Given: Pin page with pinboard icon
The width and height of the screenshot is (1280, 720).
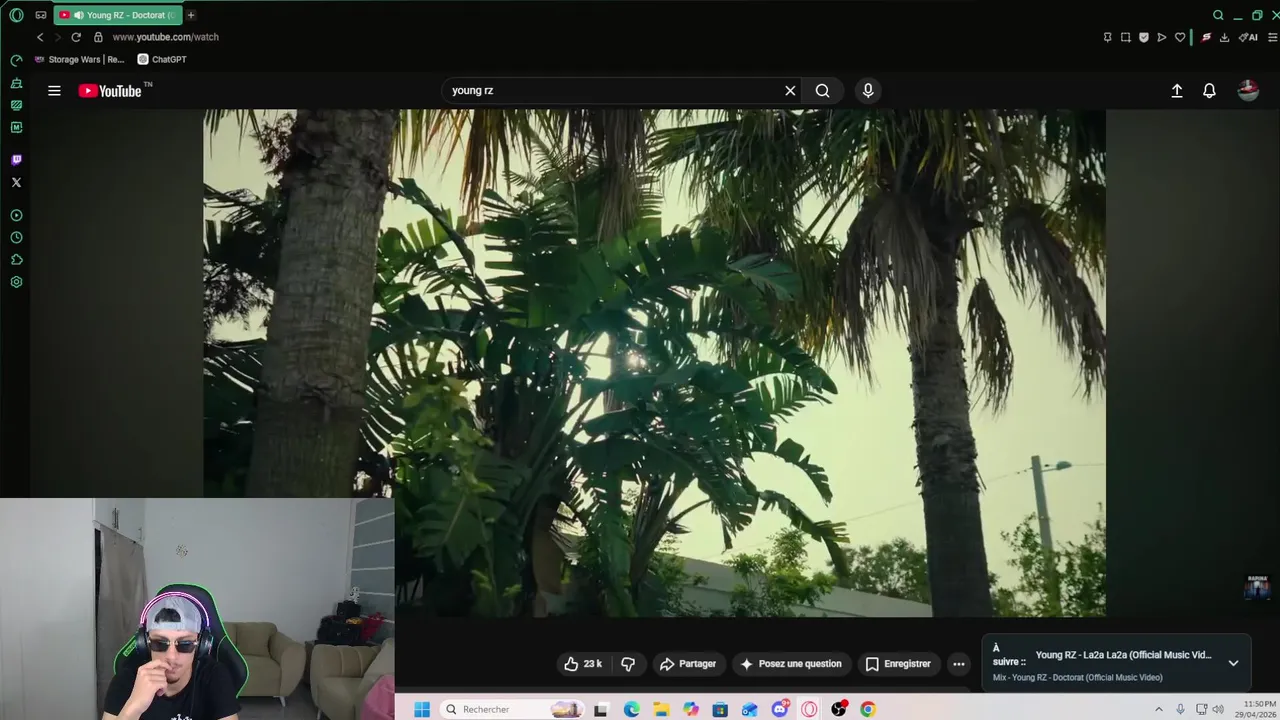Looking at the screenshot, I should (1107, 37).
